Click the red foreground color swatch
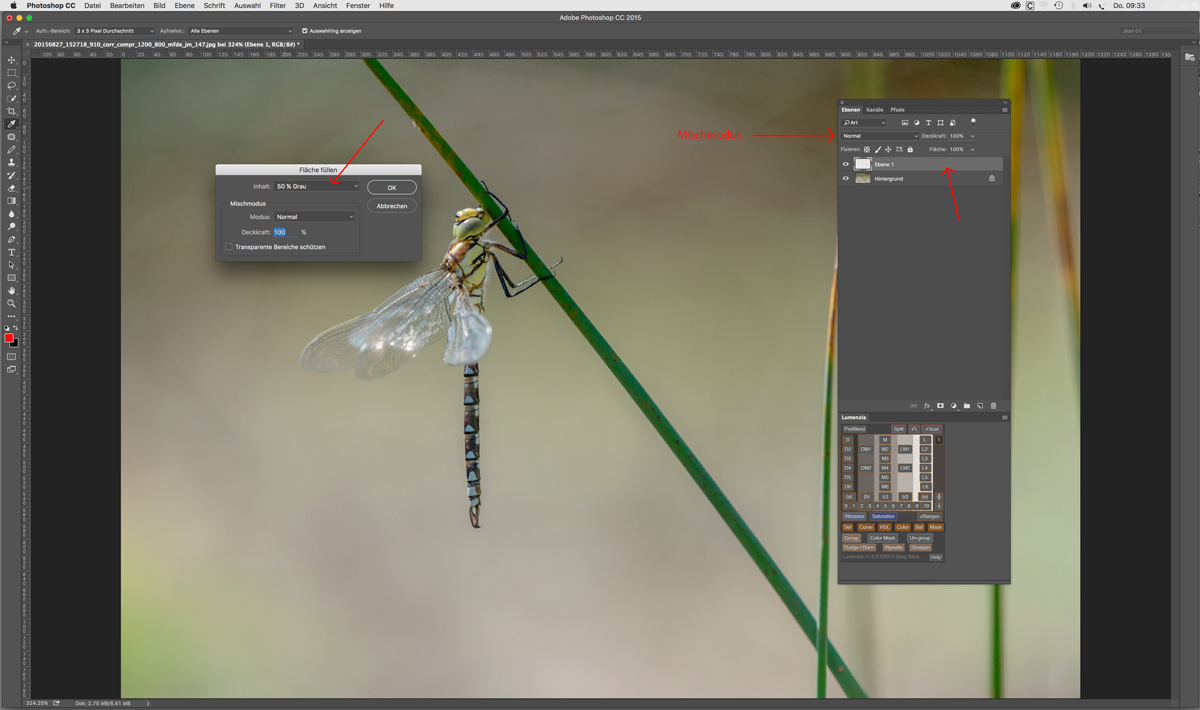This screenshot has width=1200, height=710. 9,339
